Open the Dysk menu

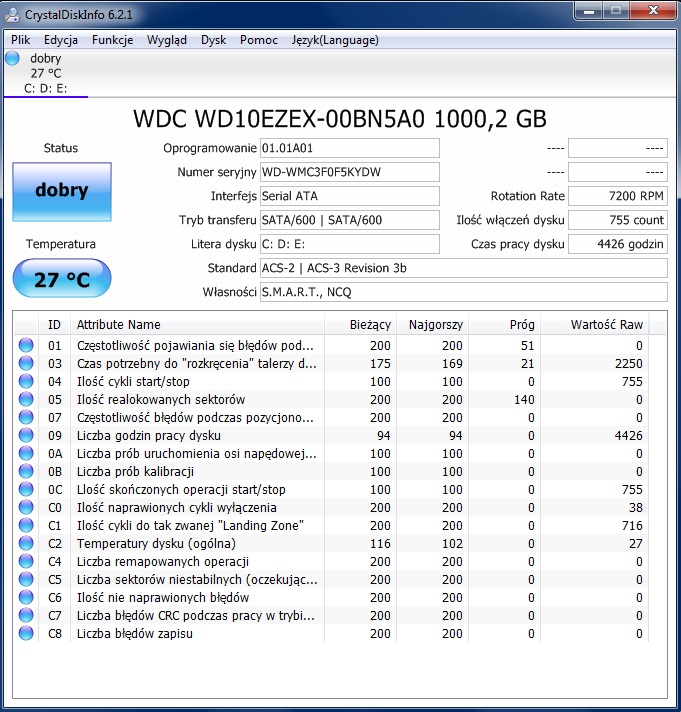tap(213, 40)
